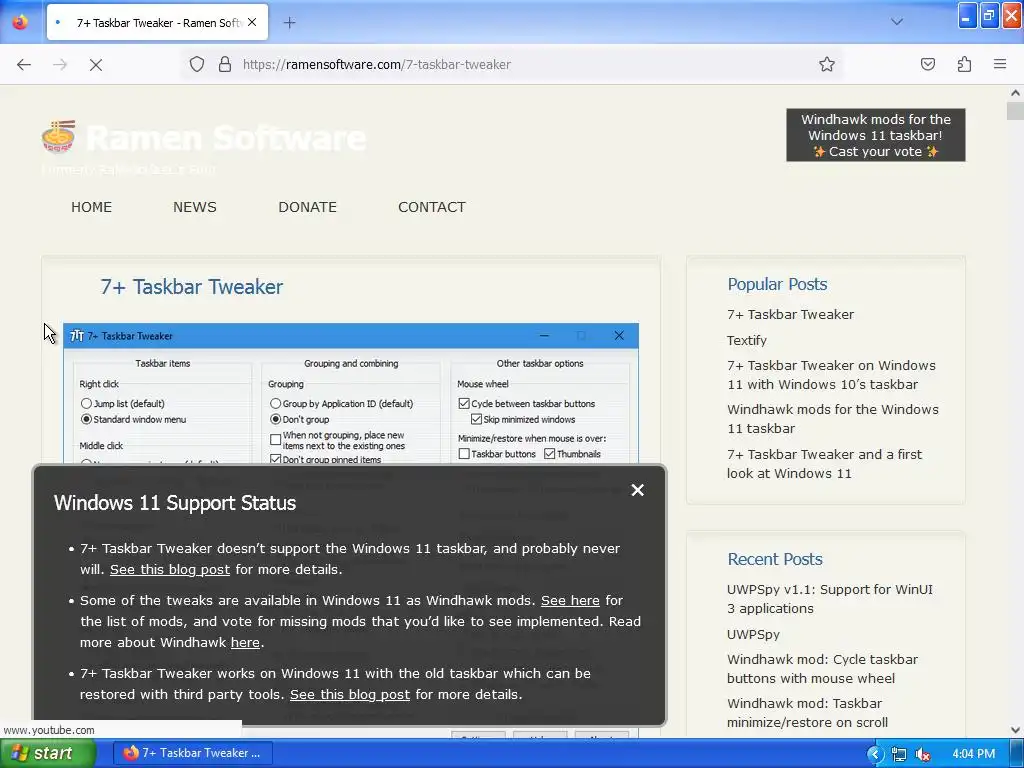Open 'Windhawk mod: Taskbar minimize/restore on scroll' post

pos(807,713)
